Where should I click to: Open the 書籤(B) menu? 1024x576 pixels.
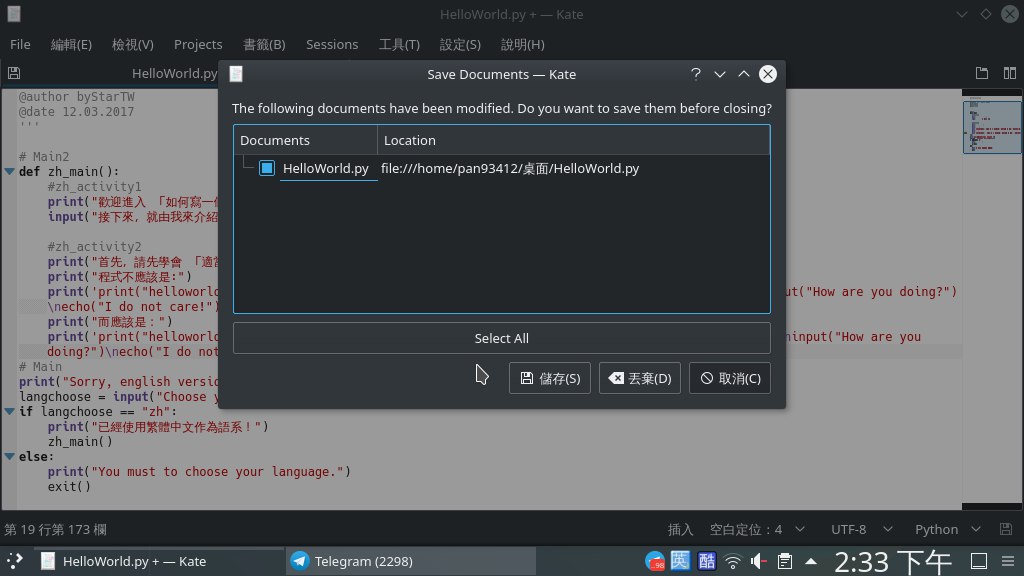264,44
